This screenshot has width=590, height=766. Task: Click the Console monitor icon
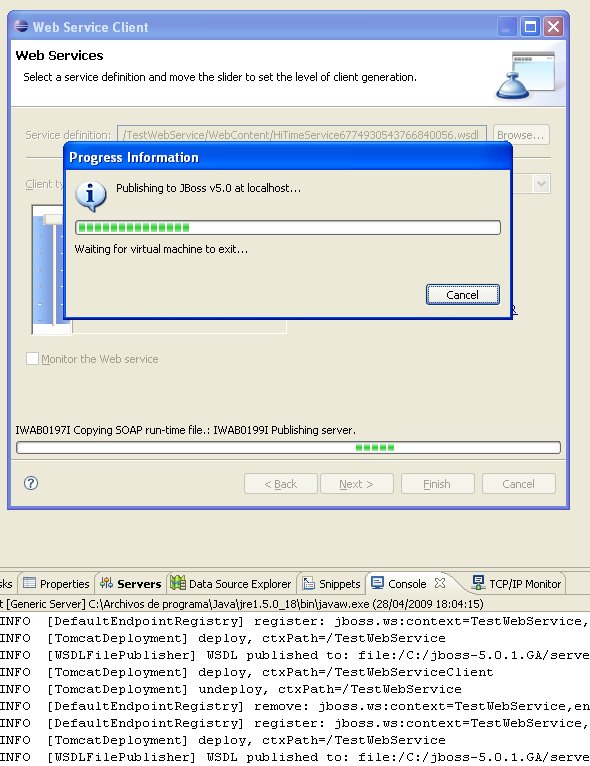click(x=377, y=583)
